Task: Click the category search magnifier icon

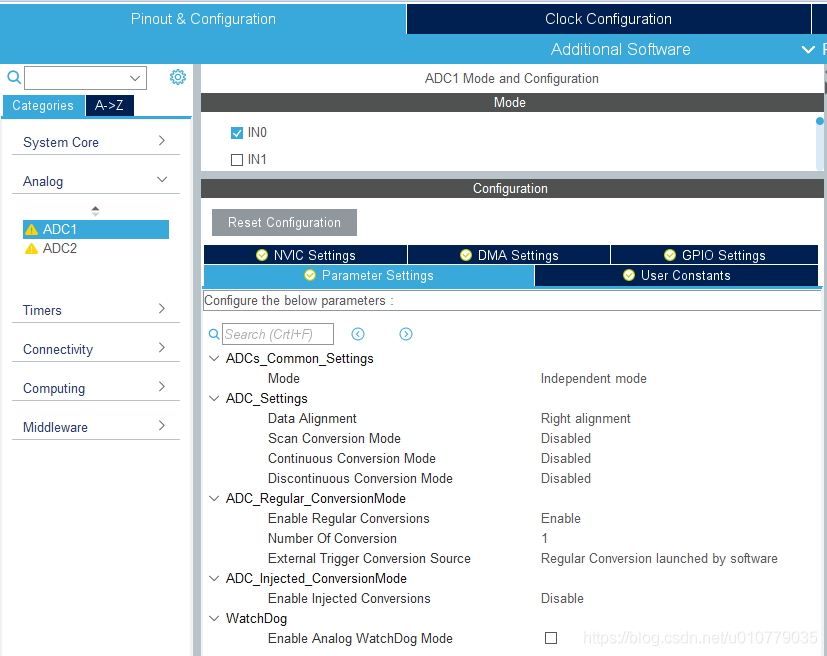Action: tap(14, 78)
